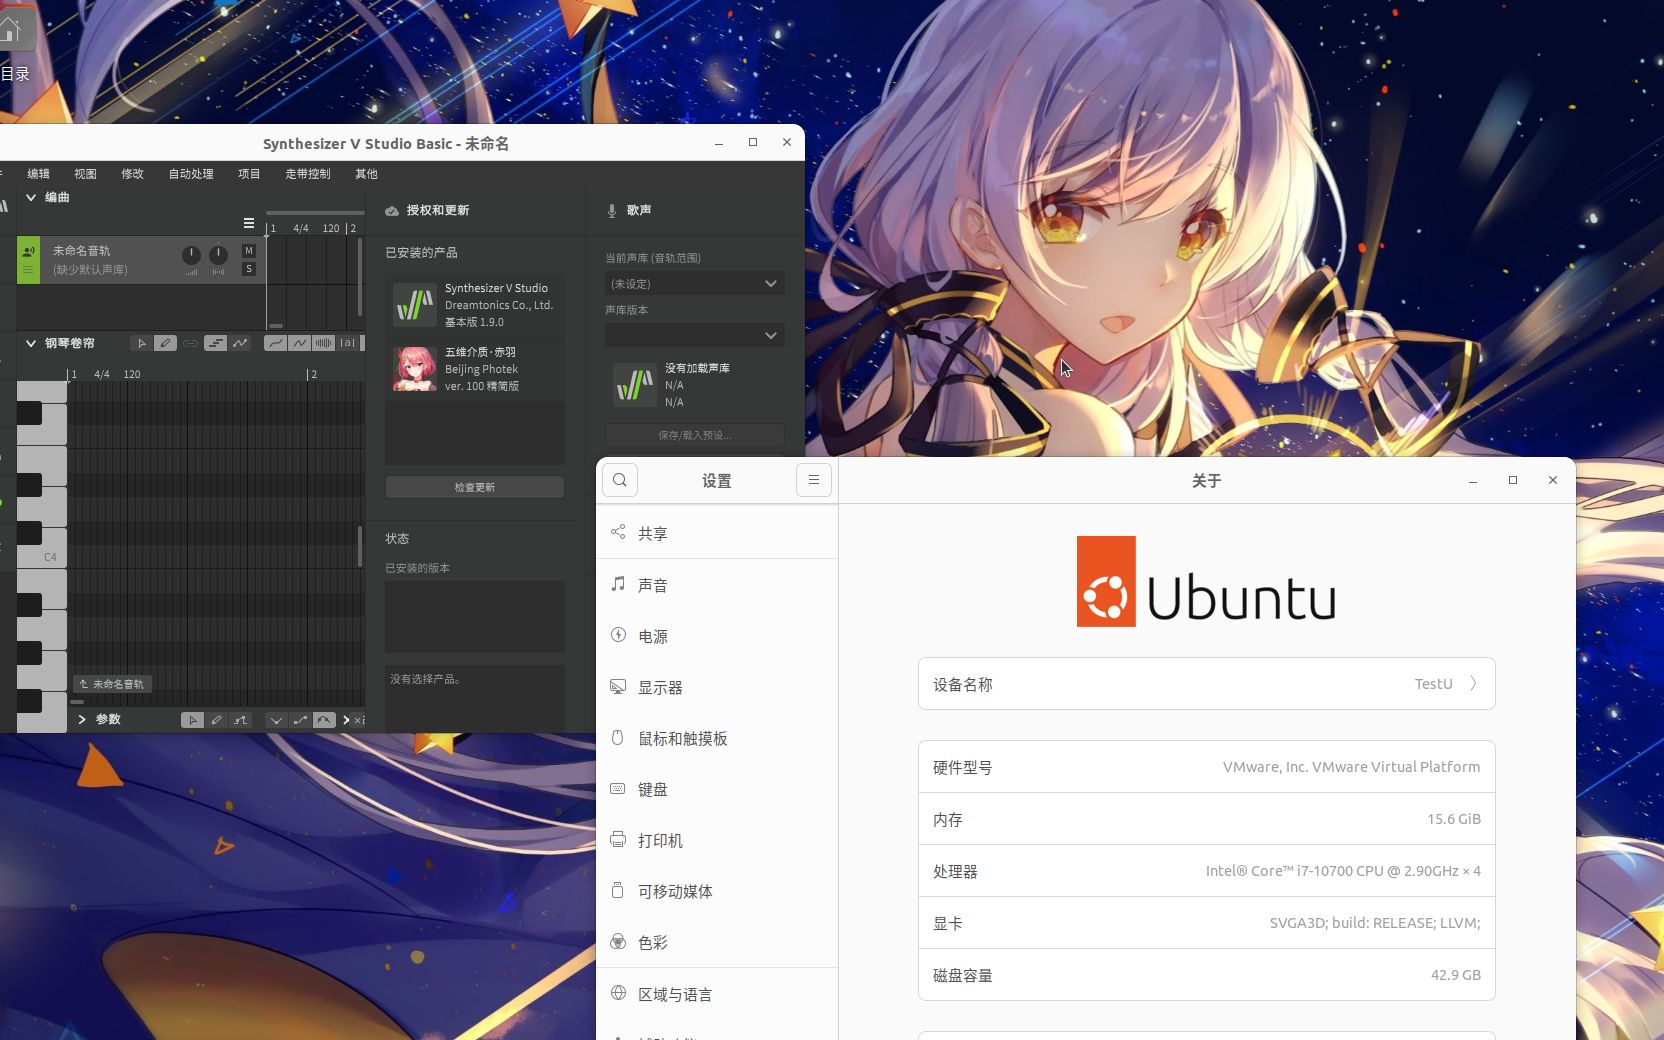This screenshot has height=1040, width=1664.
Task: Open the 走带控制 menu
Action: pos(308,174)
